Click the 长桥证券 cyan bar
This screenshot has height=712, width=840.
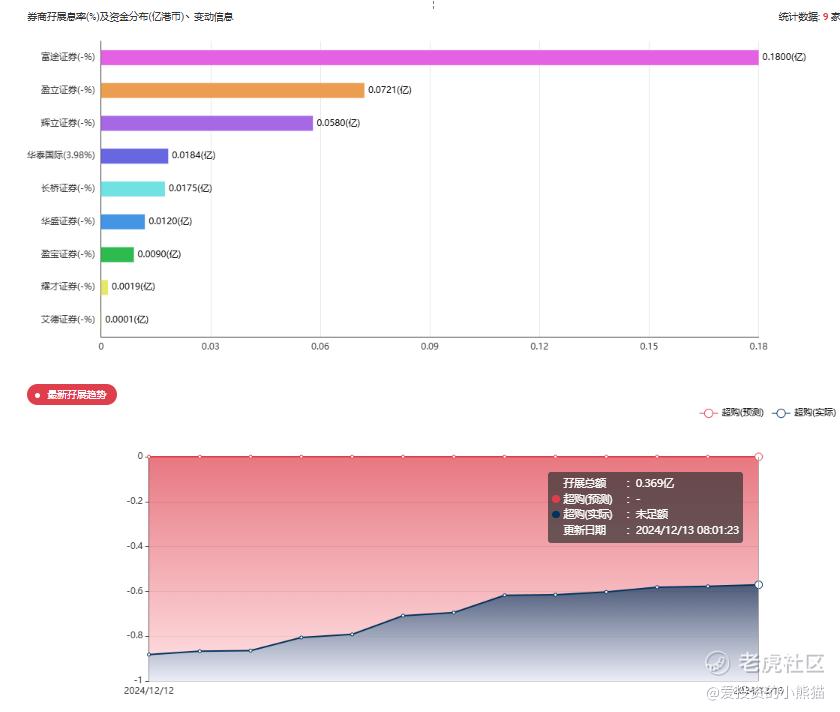[x=133, y=189]
